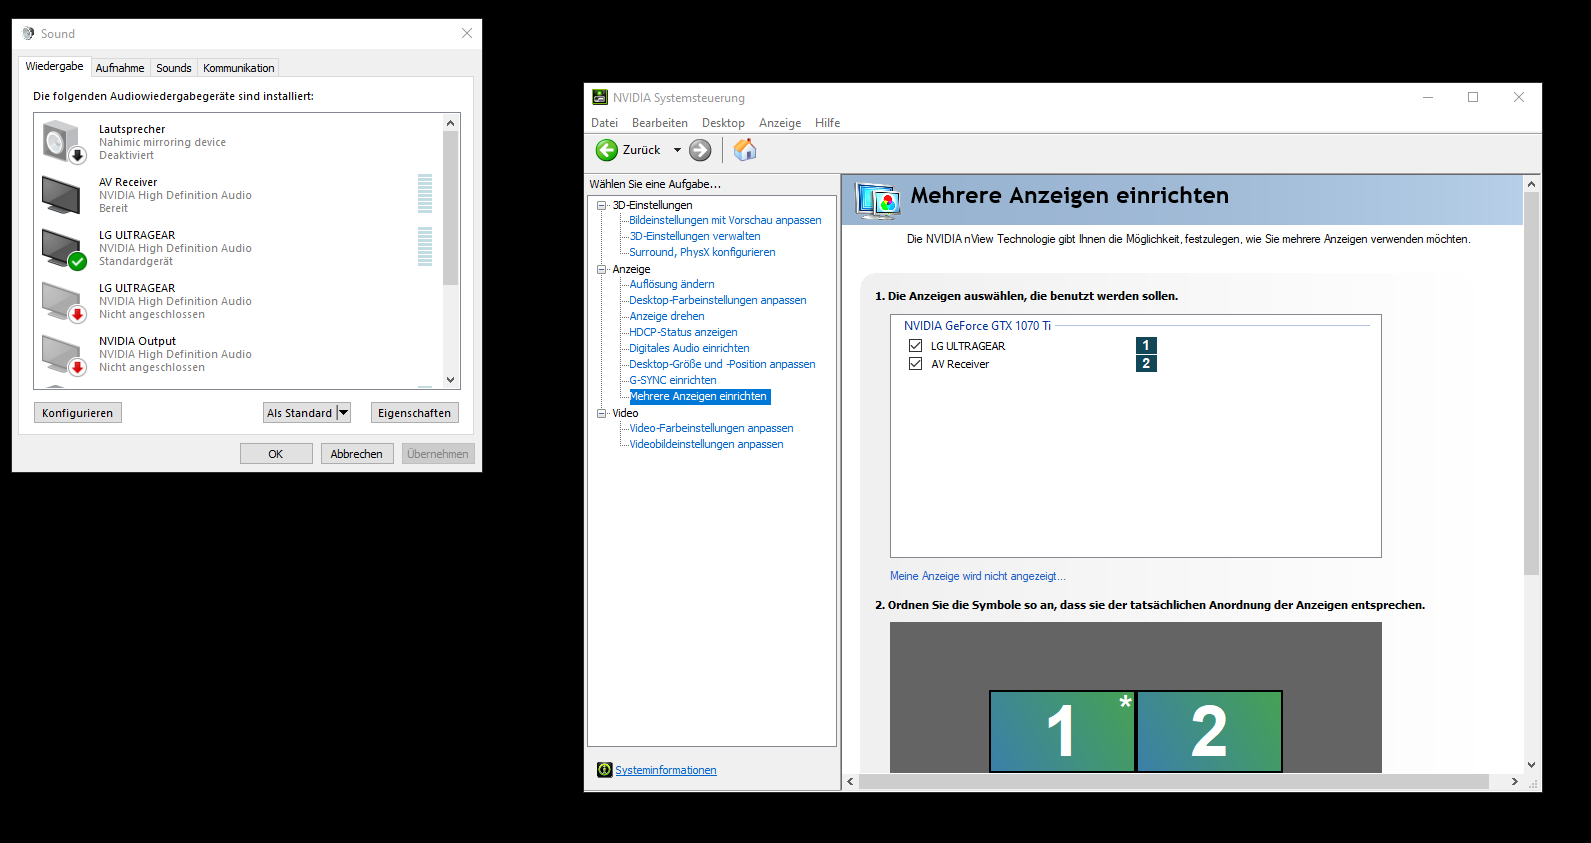
Task: Click the Sound dialog title icon
Action: pos(28,33)
